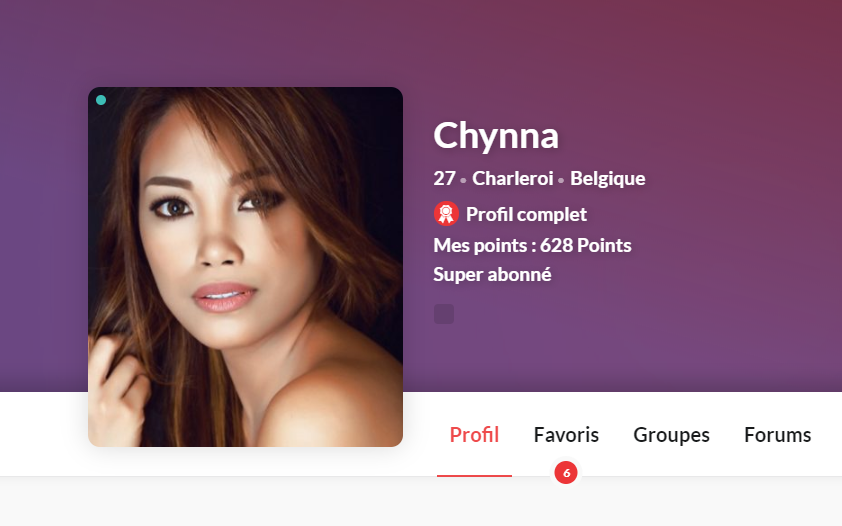The height and width of the screenshot is (526, 842).
Task: Click the green online status dot on photo
Action: 101,100
